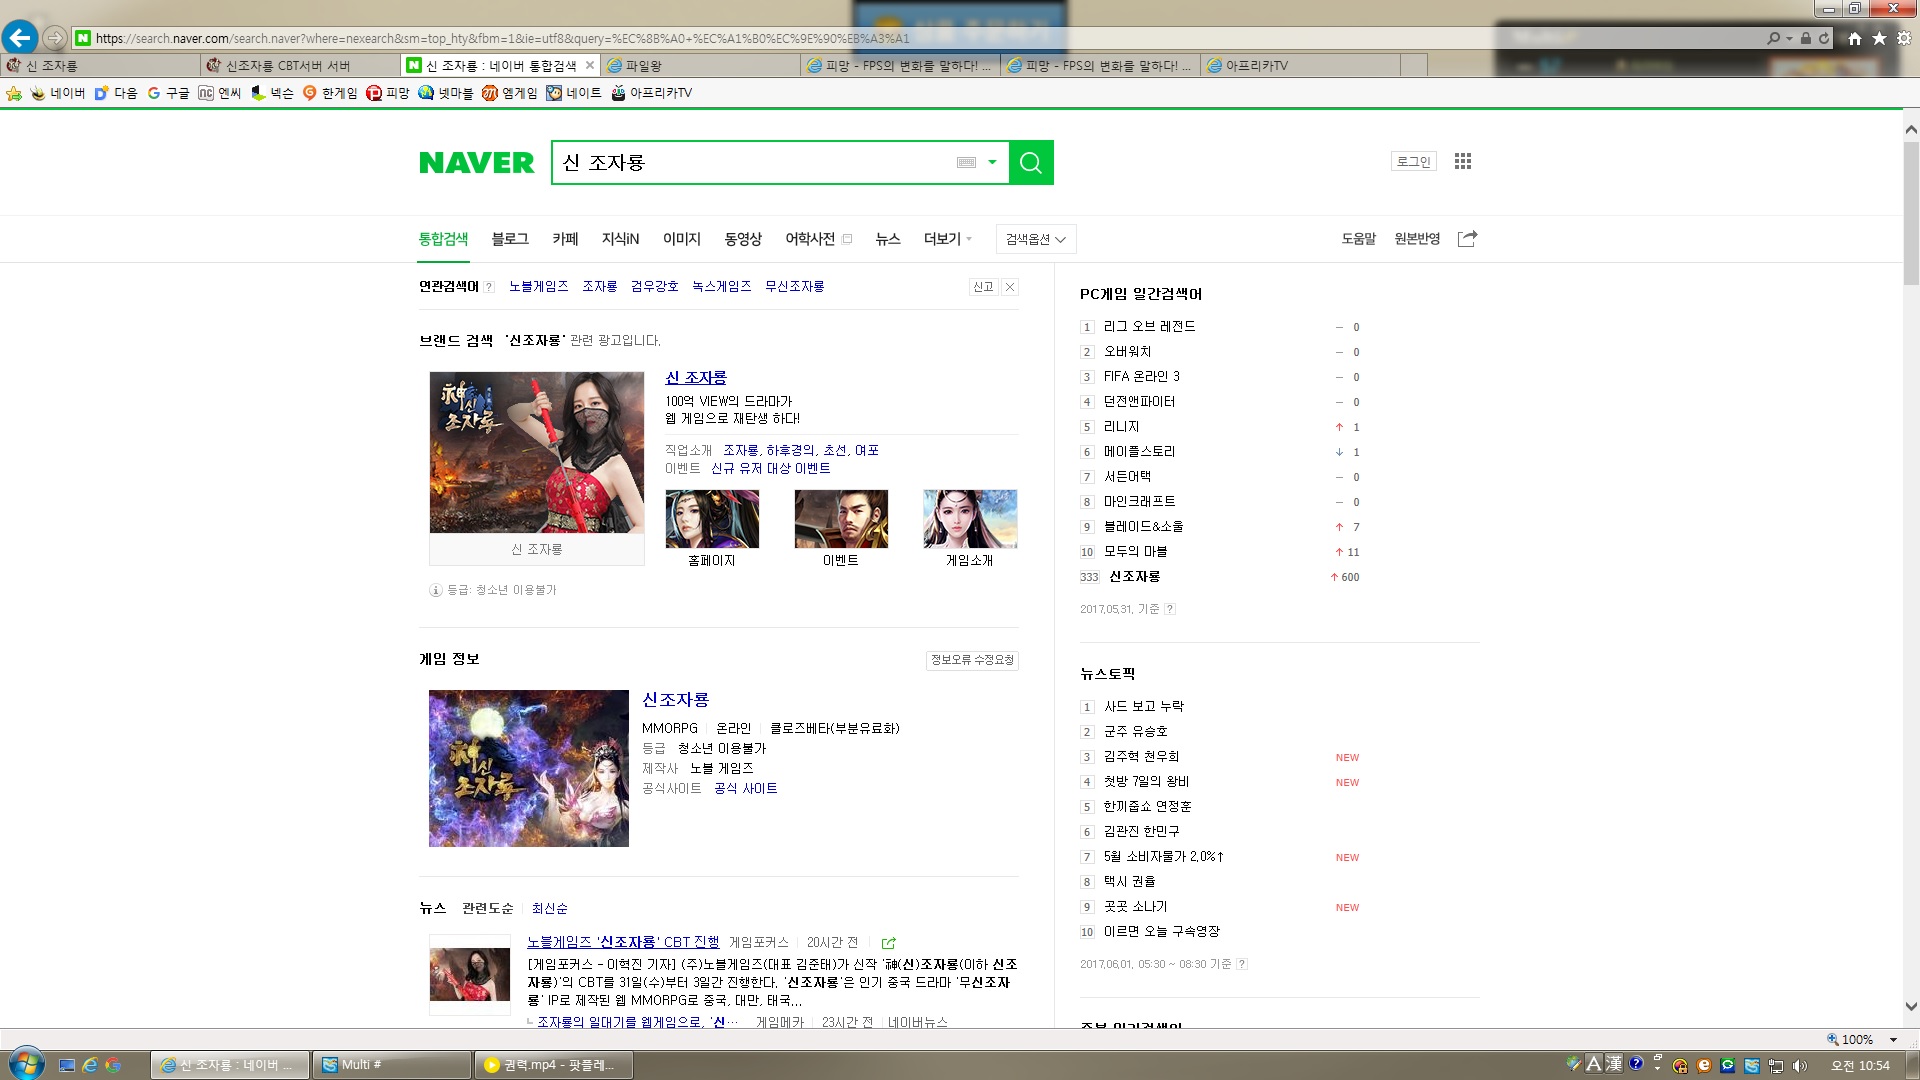Click the refresh icon in address bar
The width and height of the screenshot is (1920, 1080).
click(1824, 38)
